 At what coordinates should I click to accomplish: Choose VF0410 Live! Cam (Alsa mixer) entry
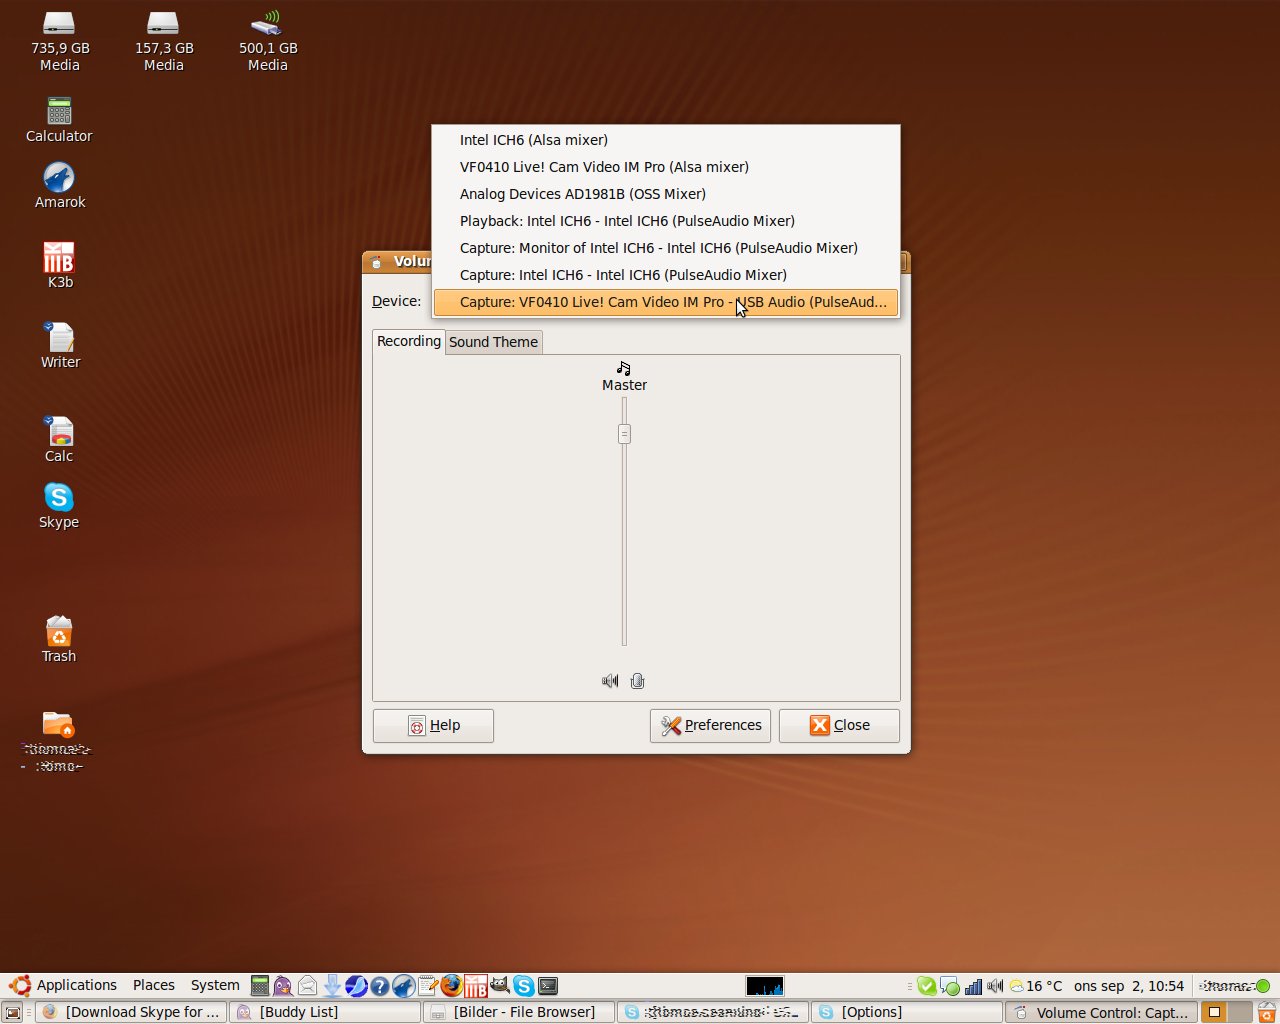pos(666,167)
